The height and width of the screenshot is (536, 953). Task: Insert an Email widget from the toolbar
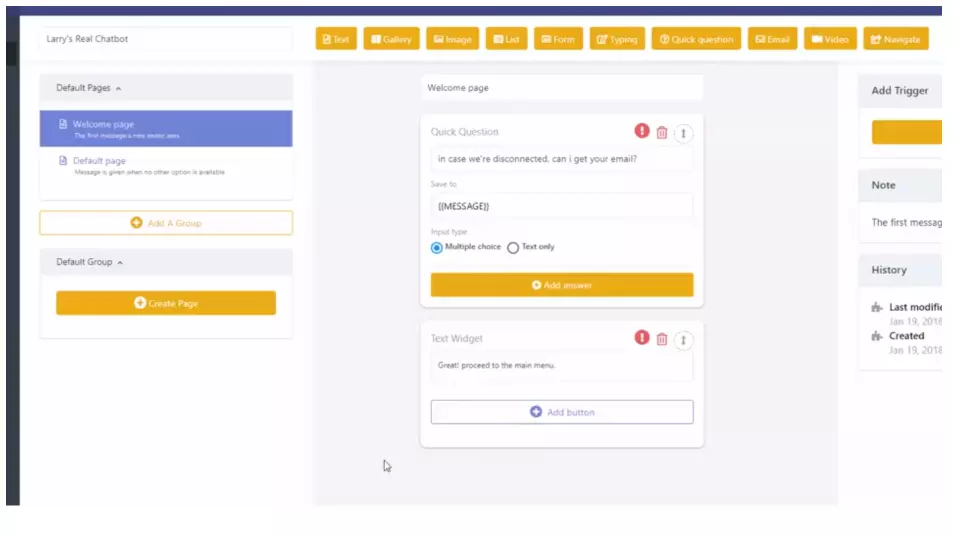coord(772,39)
